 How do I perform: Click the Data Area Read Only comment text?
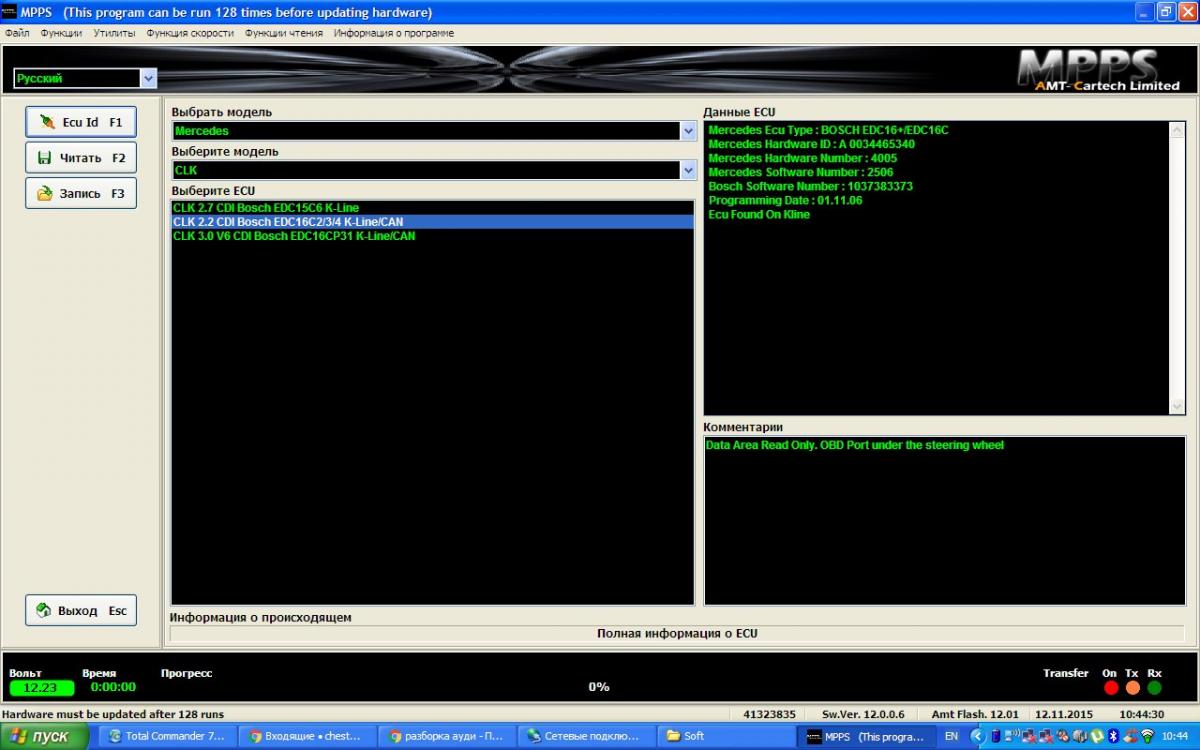855,445
